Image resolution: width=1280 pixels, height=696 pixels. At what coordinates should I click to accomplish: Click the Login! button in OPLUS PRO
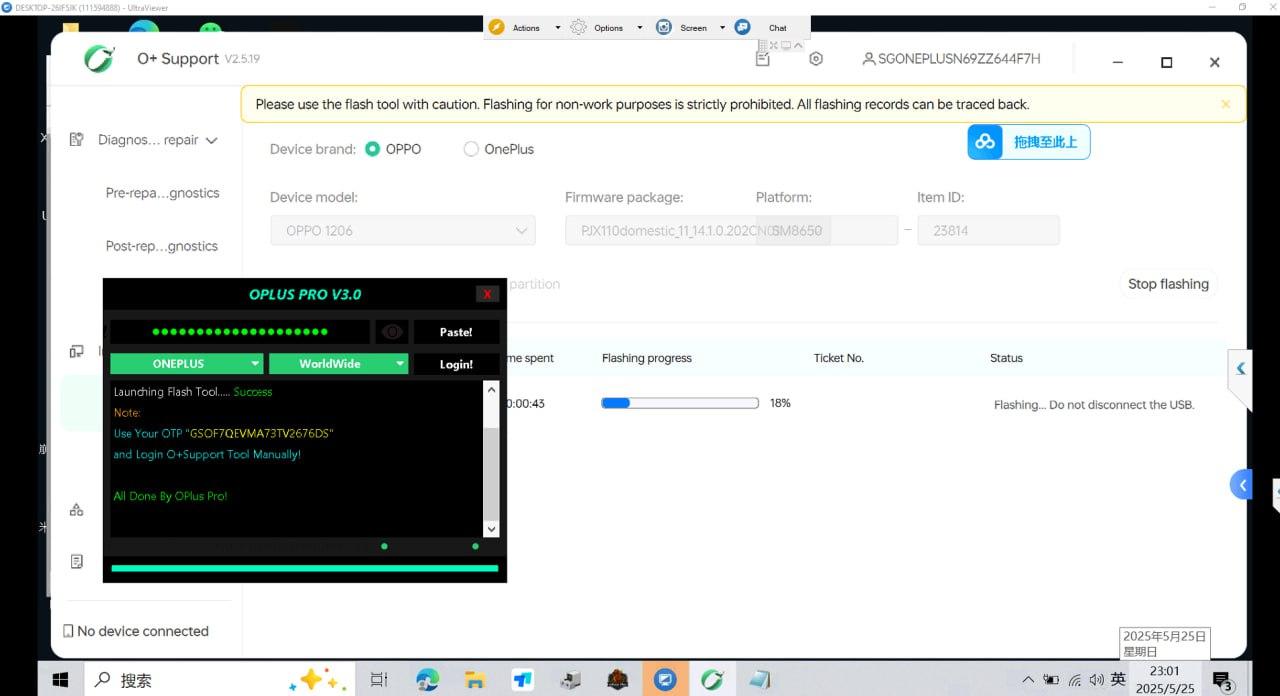coord(456,364)
